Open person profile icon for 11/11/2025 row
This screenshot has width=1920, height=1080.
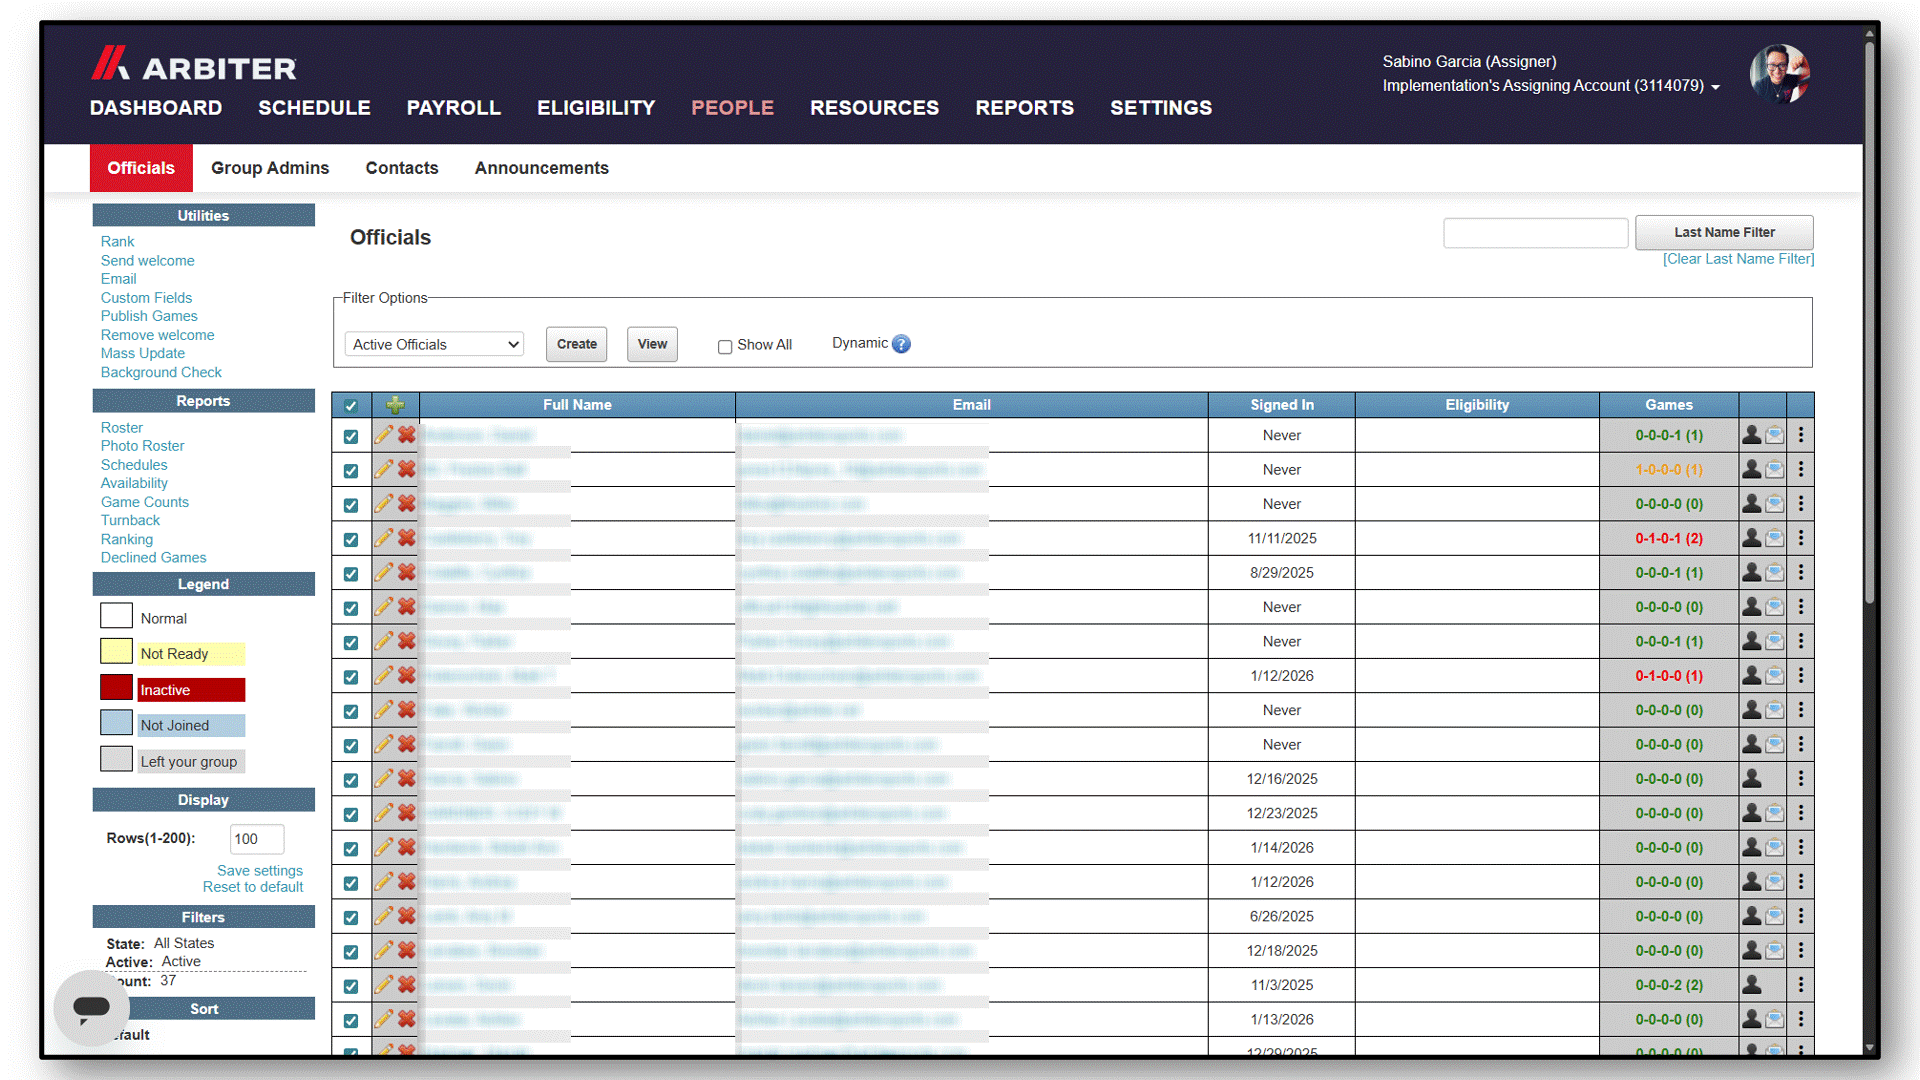1751,538
